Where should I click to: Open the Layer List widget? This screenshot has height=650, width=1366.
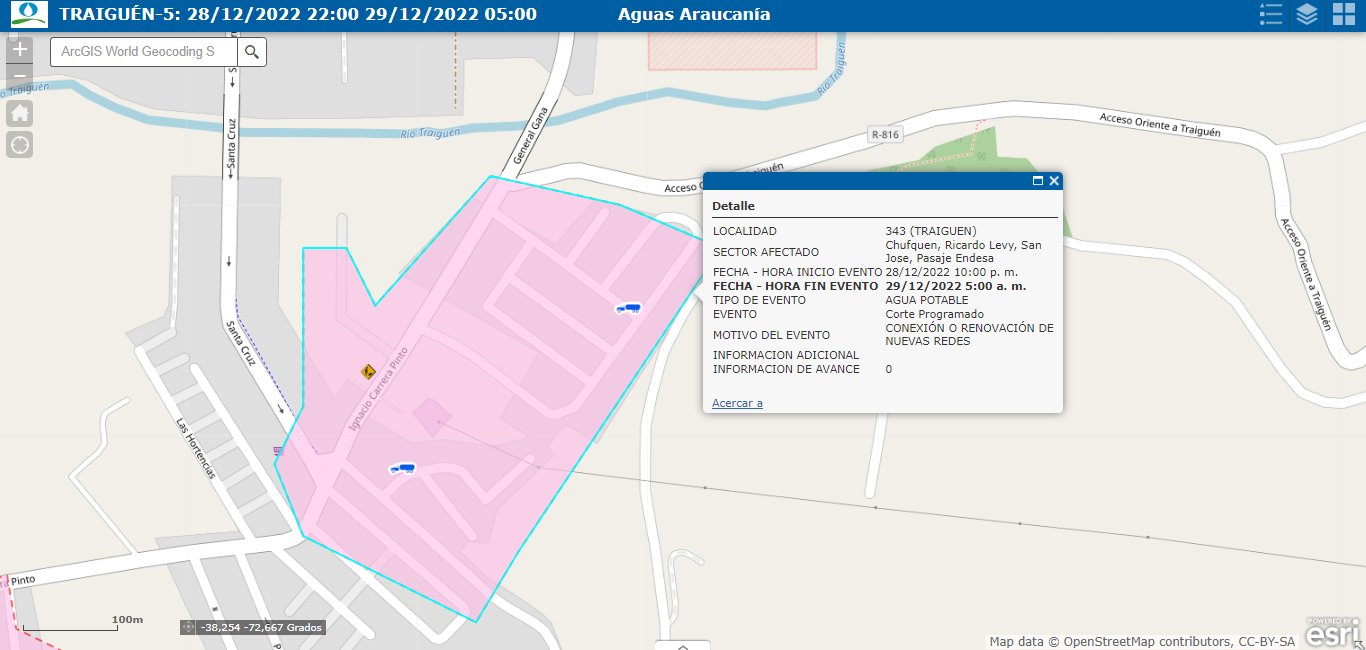pyautogui.click(x=1307, y=14)
